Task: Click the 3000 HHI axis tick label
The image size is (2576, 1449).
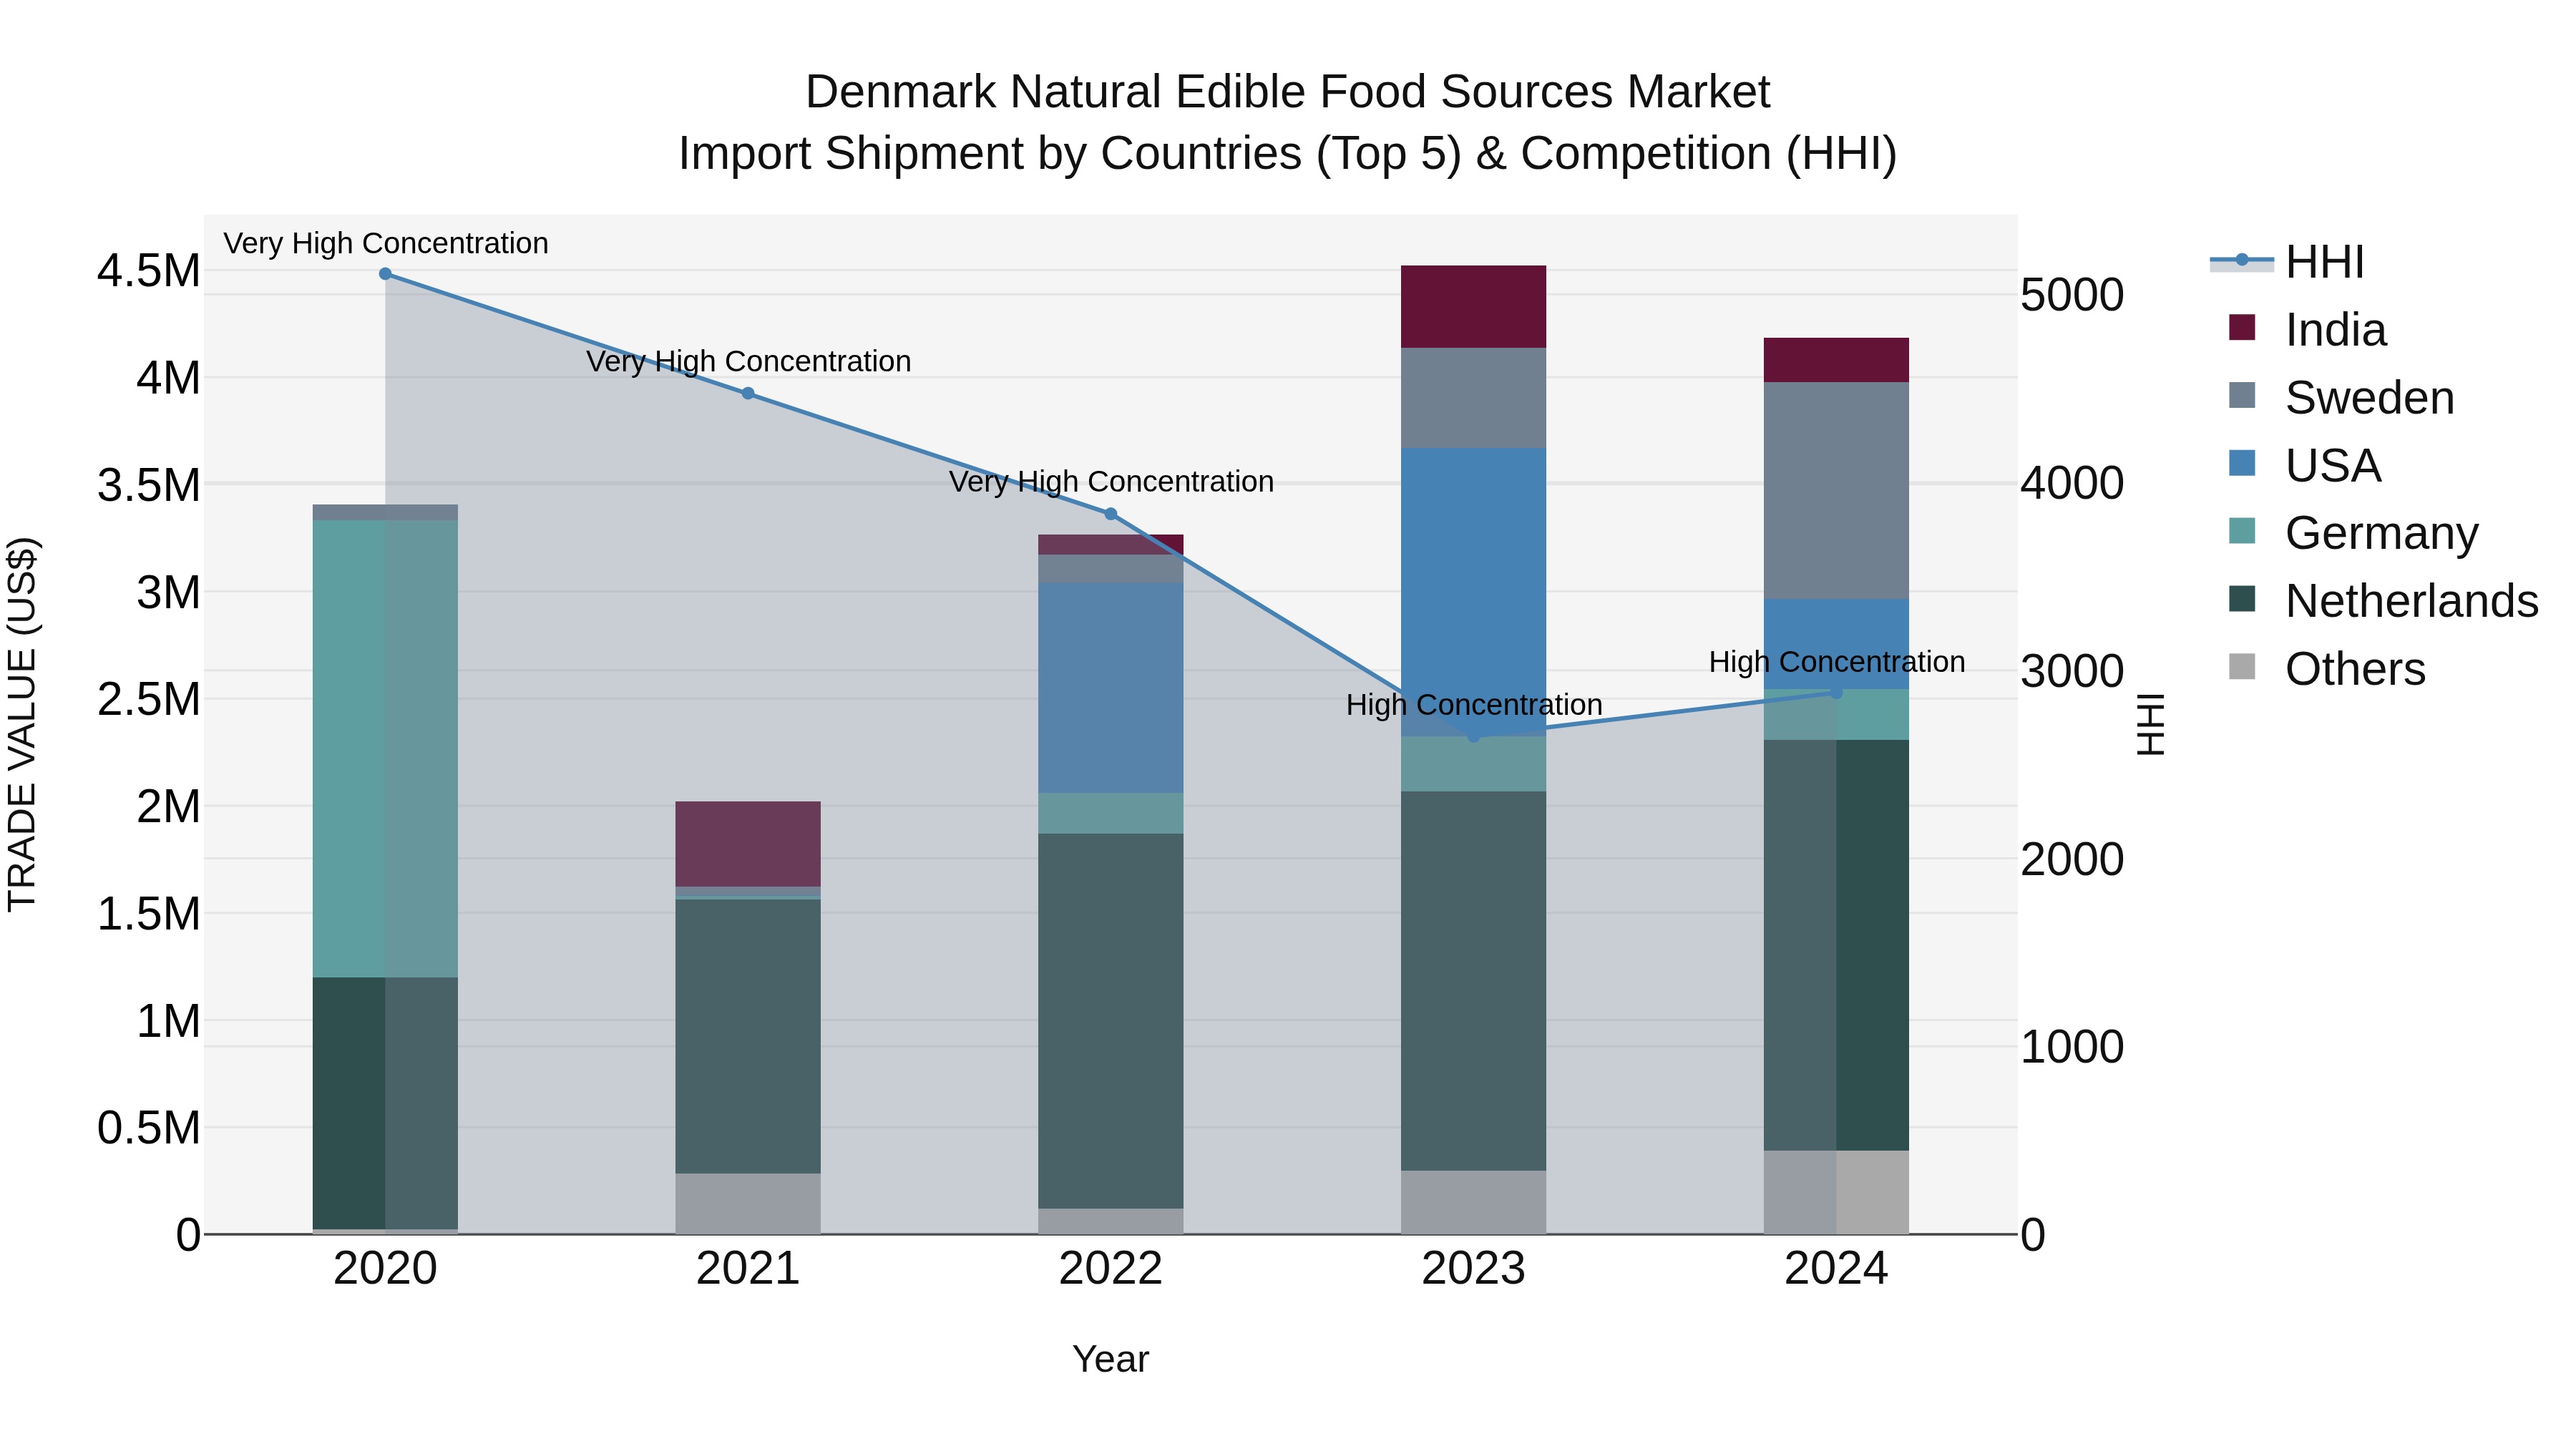Action: [x=2072, y=671]
